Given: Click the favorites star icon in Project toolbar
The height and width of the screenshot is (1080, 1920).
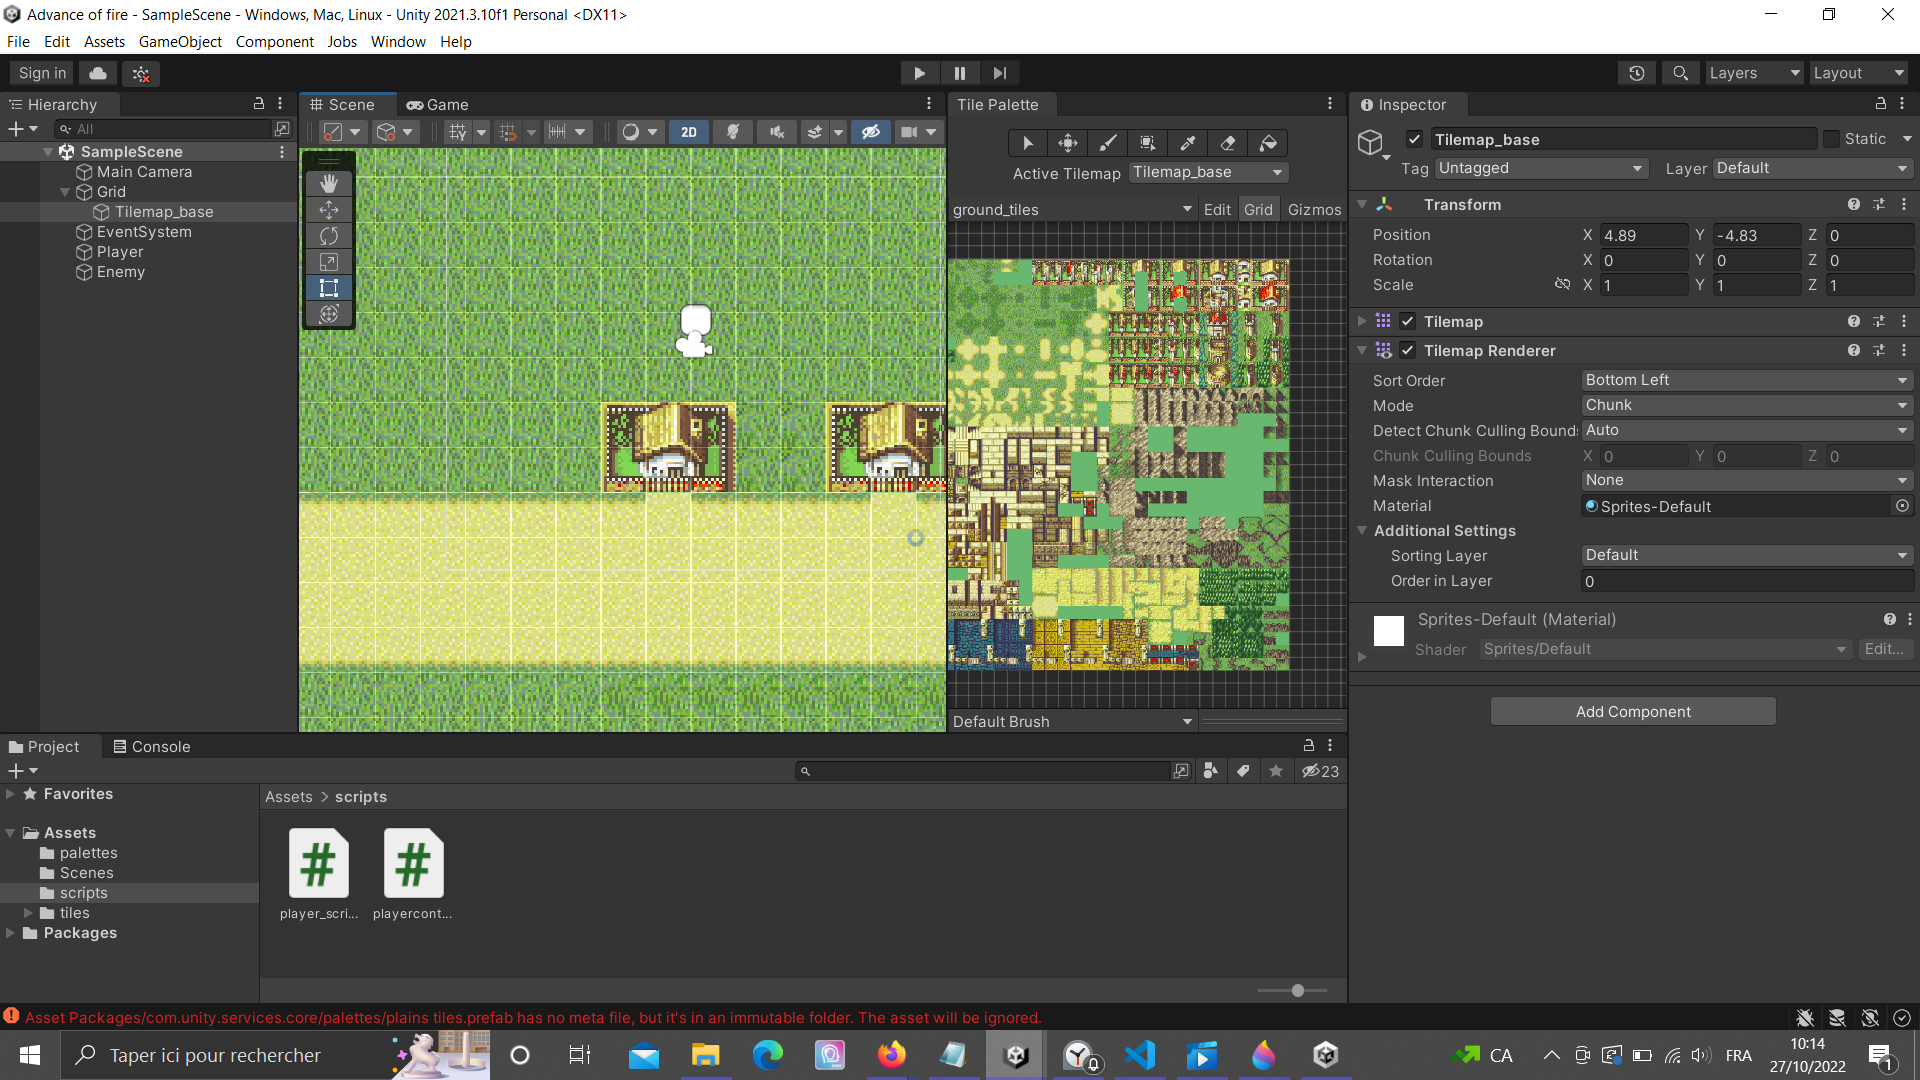Looking at the screenshot, I should tap(1276, 771).
